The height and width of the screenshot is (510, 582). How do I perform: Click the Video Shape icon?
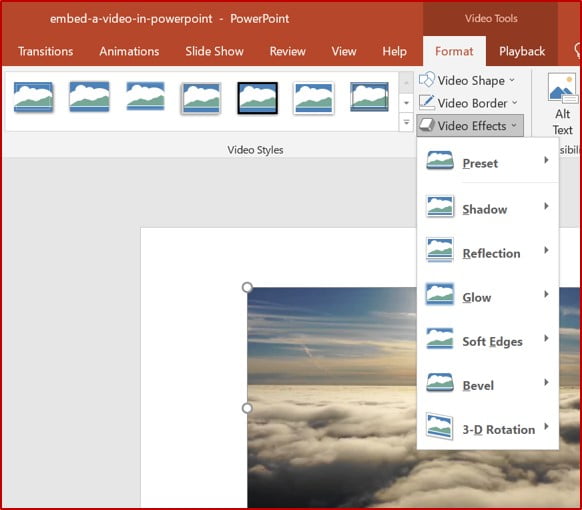click(427, 79)
